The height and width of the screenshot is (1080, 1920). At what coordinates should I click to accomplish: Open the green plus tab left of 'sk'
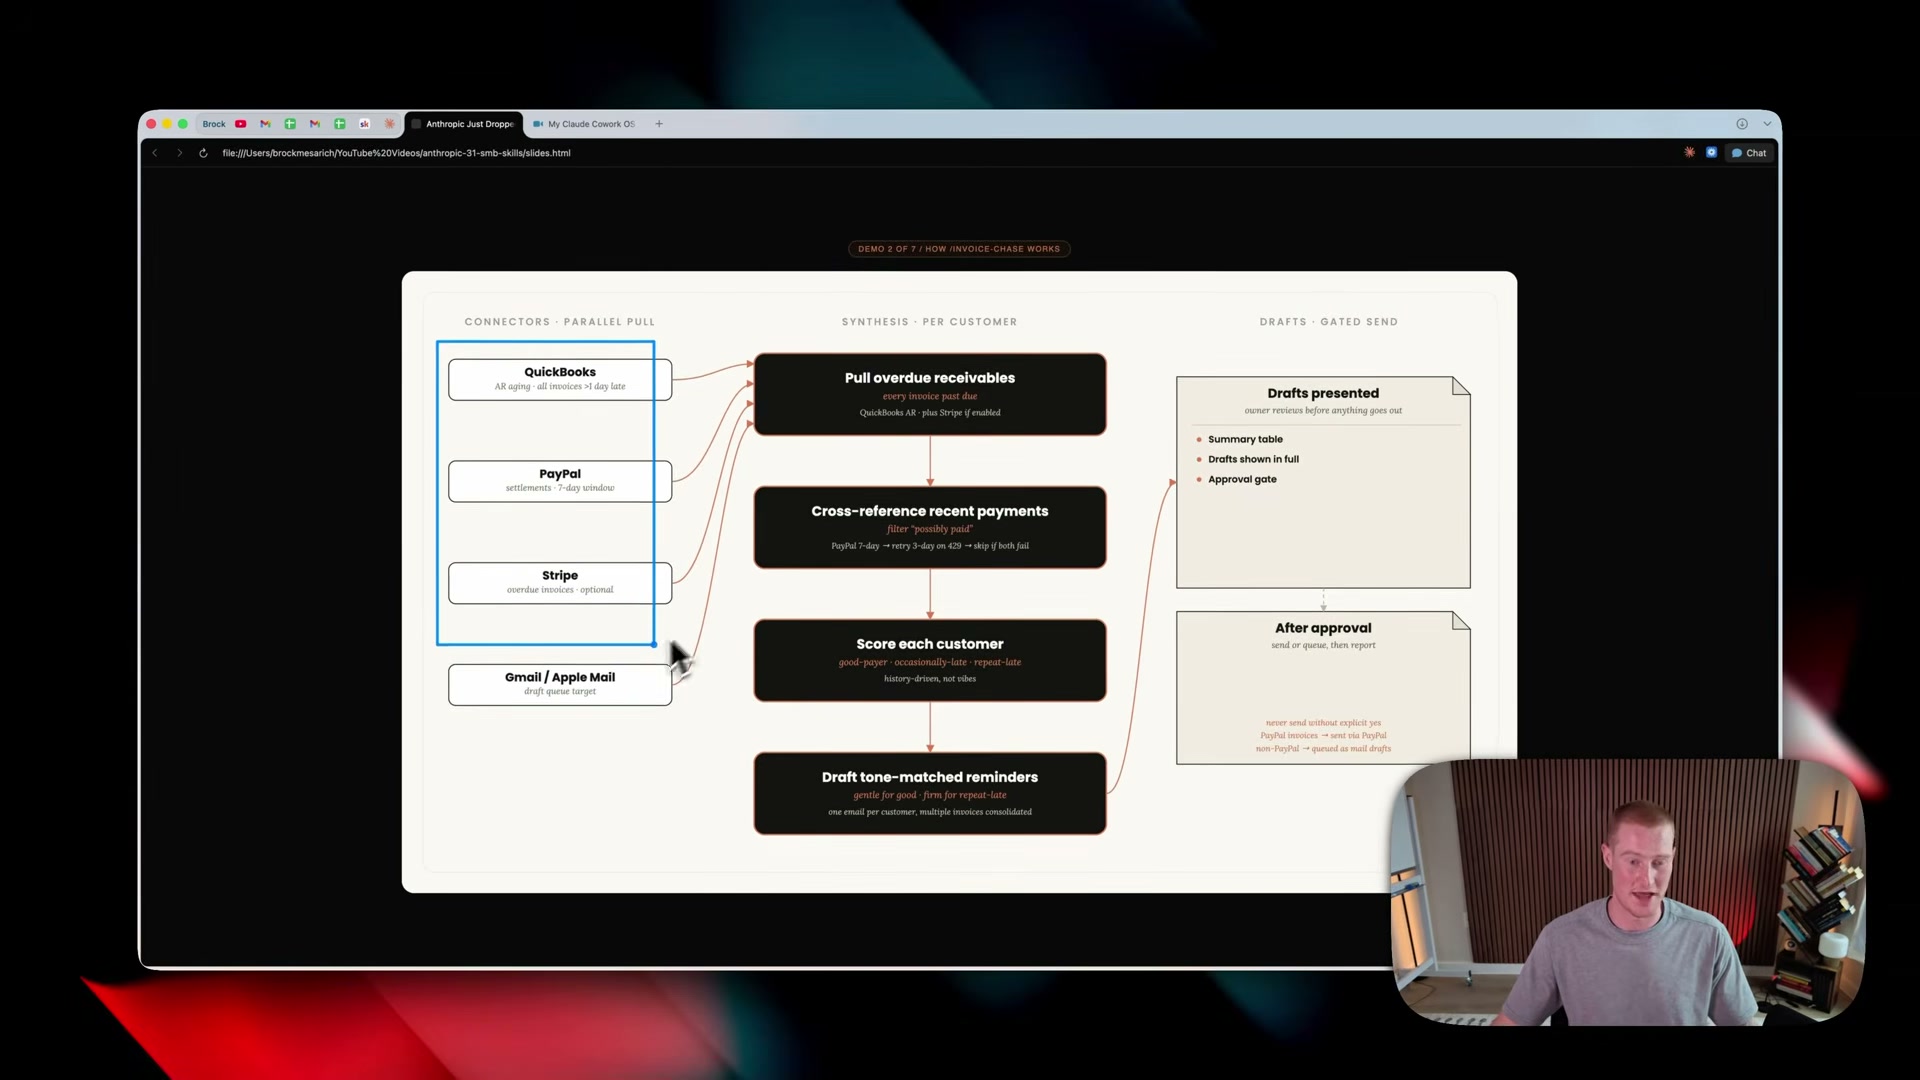pos(340,124)
